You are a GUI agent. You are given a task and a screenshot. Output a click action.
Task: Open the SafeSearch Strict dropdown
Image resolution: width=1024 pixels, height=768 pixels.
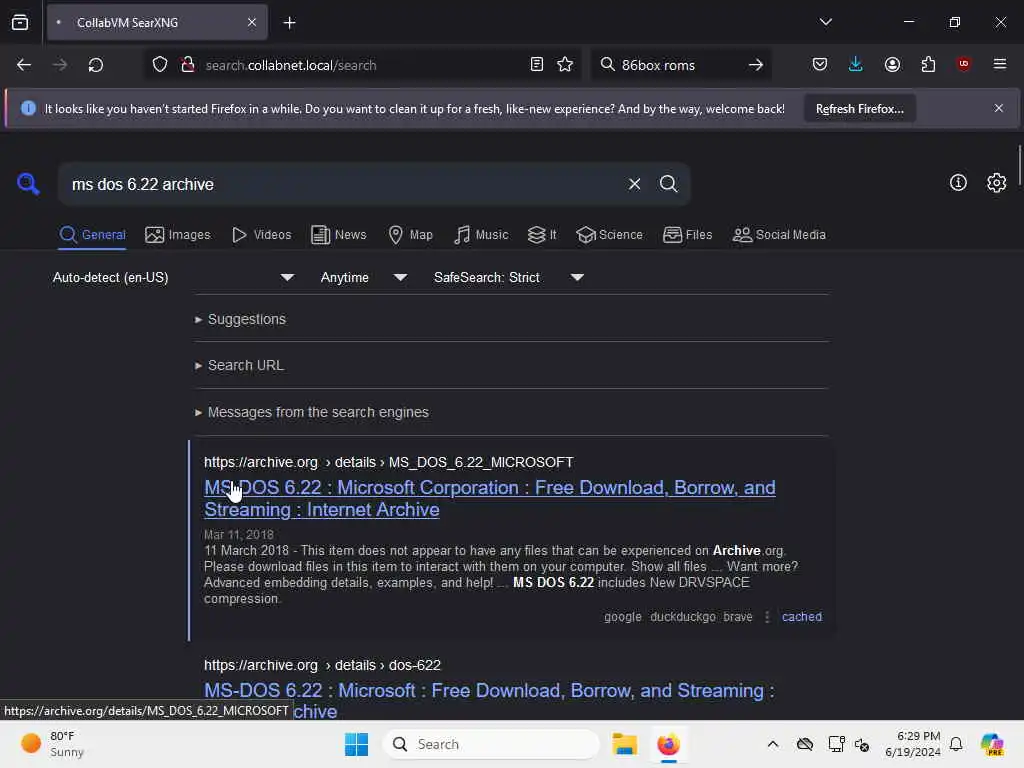[x=509, y=278]
